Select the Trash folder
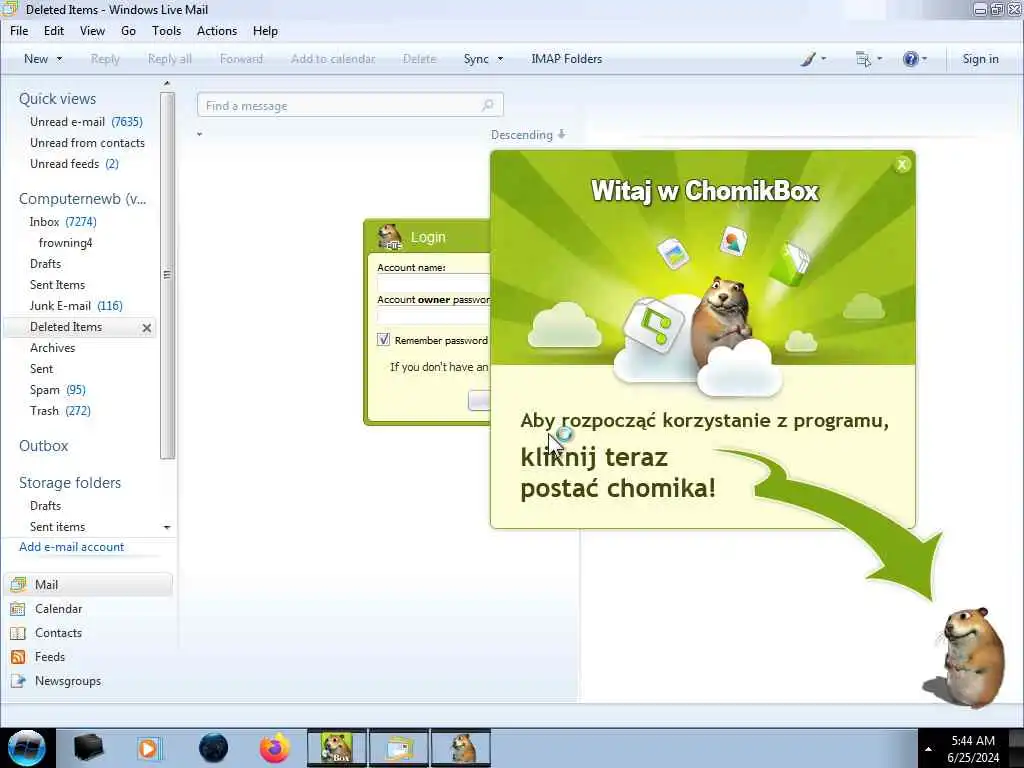1024x768 pixels. pyautogui.click(x=60, y=411)
